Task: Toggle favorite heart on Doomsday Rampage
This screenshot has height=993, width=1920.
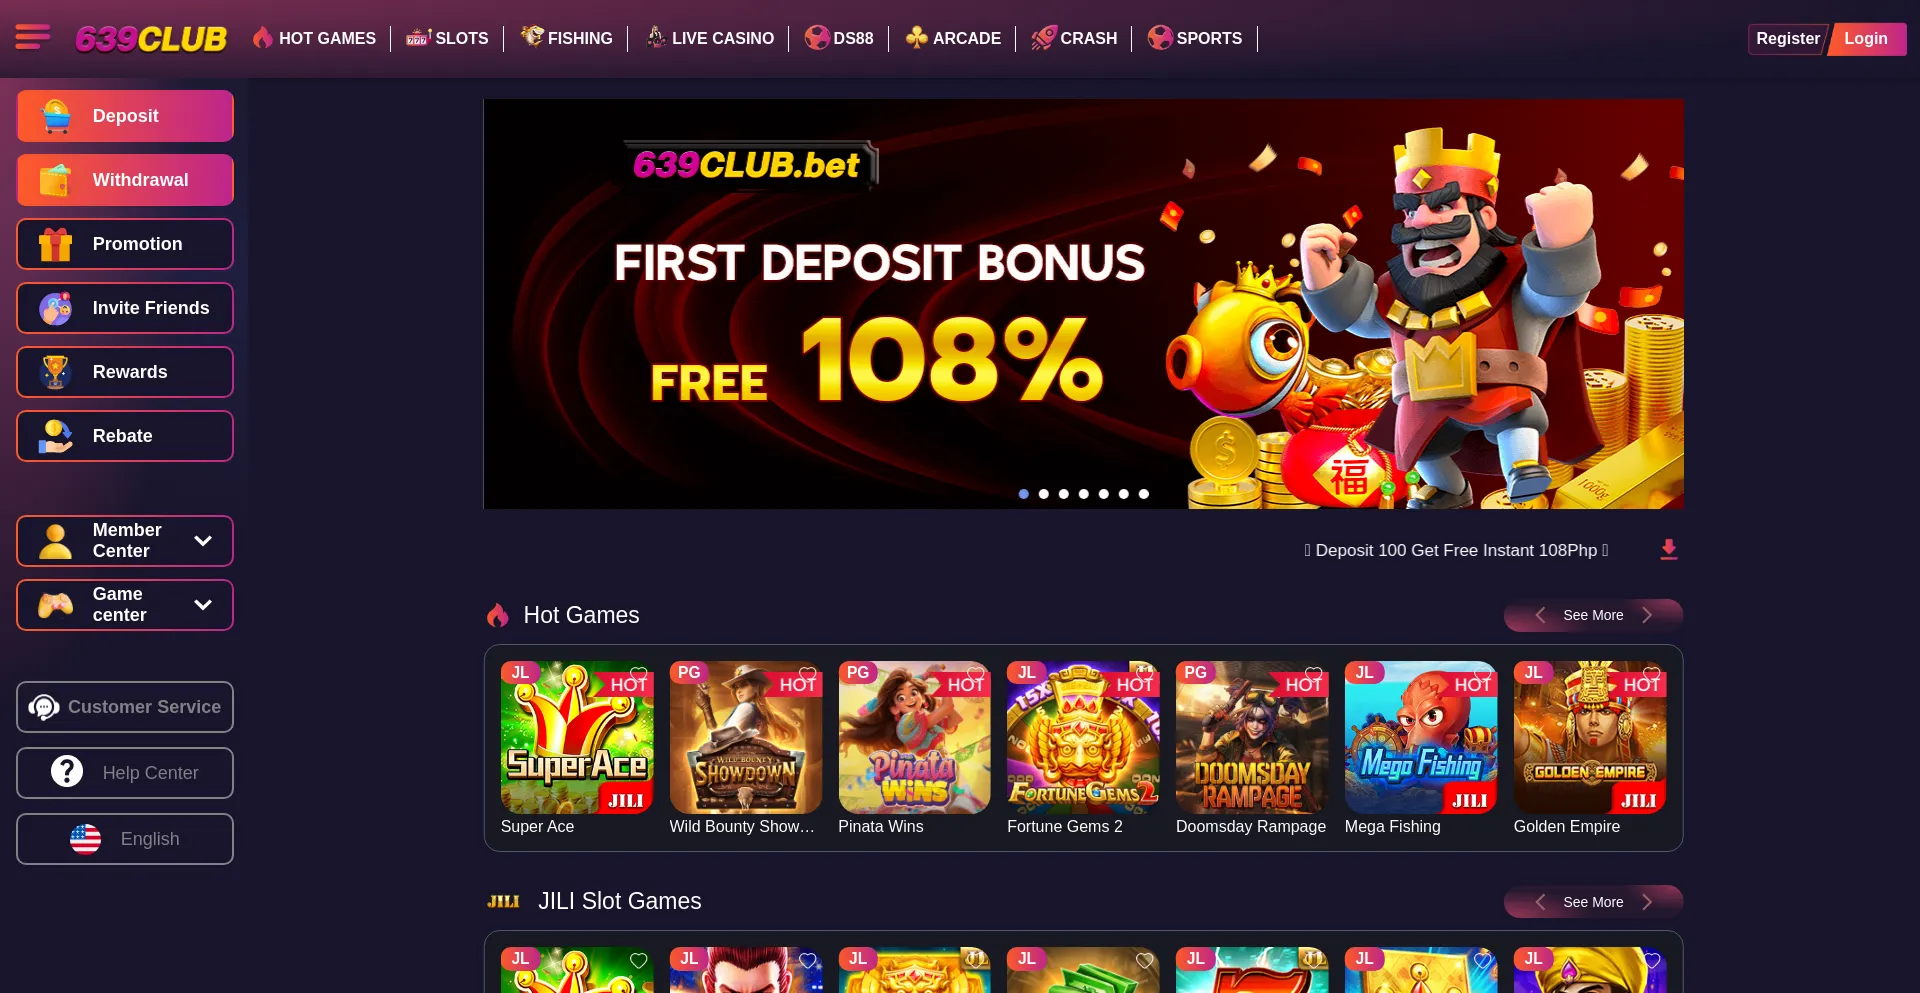Action: point(1313,674)
